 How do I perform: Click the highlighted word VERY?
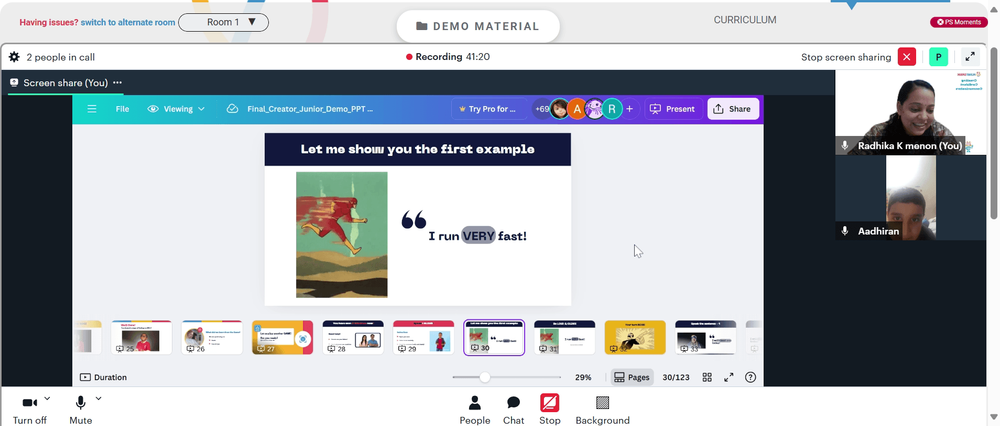point(478,236)
